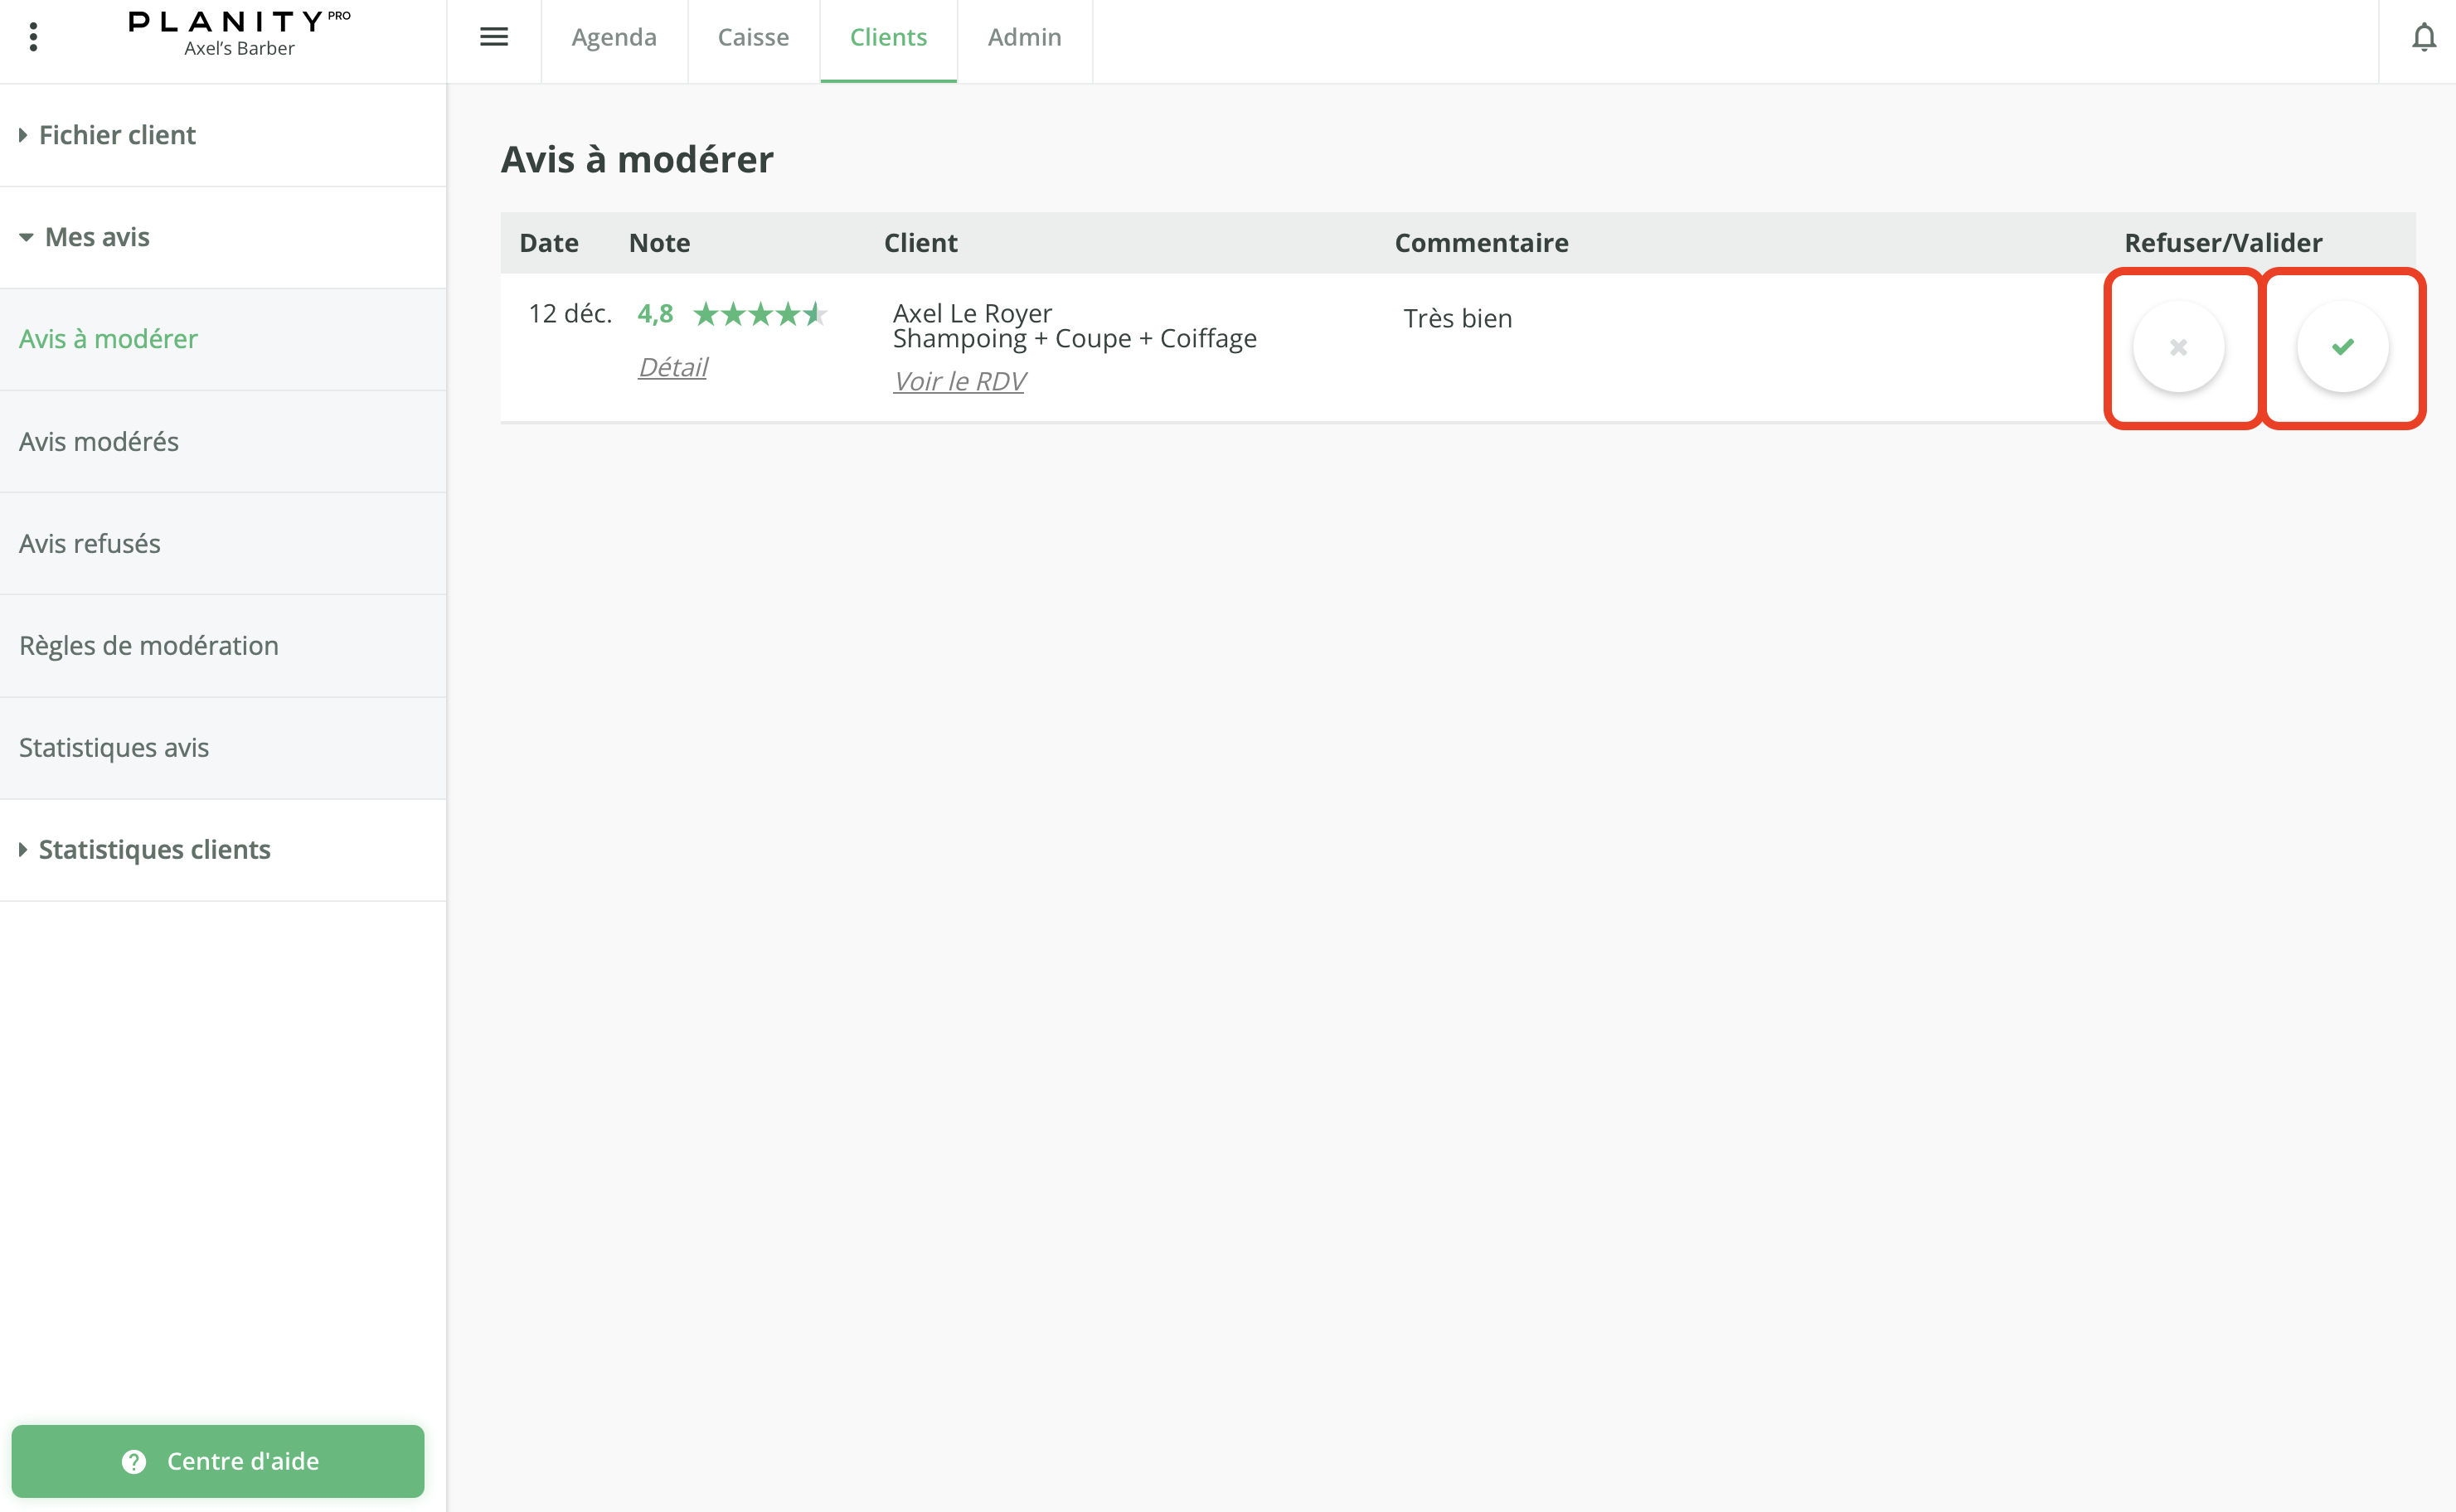Open the three-dot options menu
2456x1512 pixels.
[x=33, y=37]
